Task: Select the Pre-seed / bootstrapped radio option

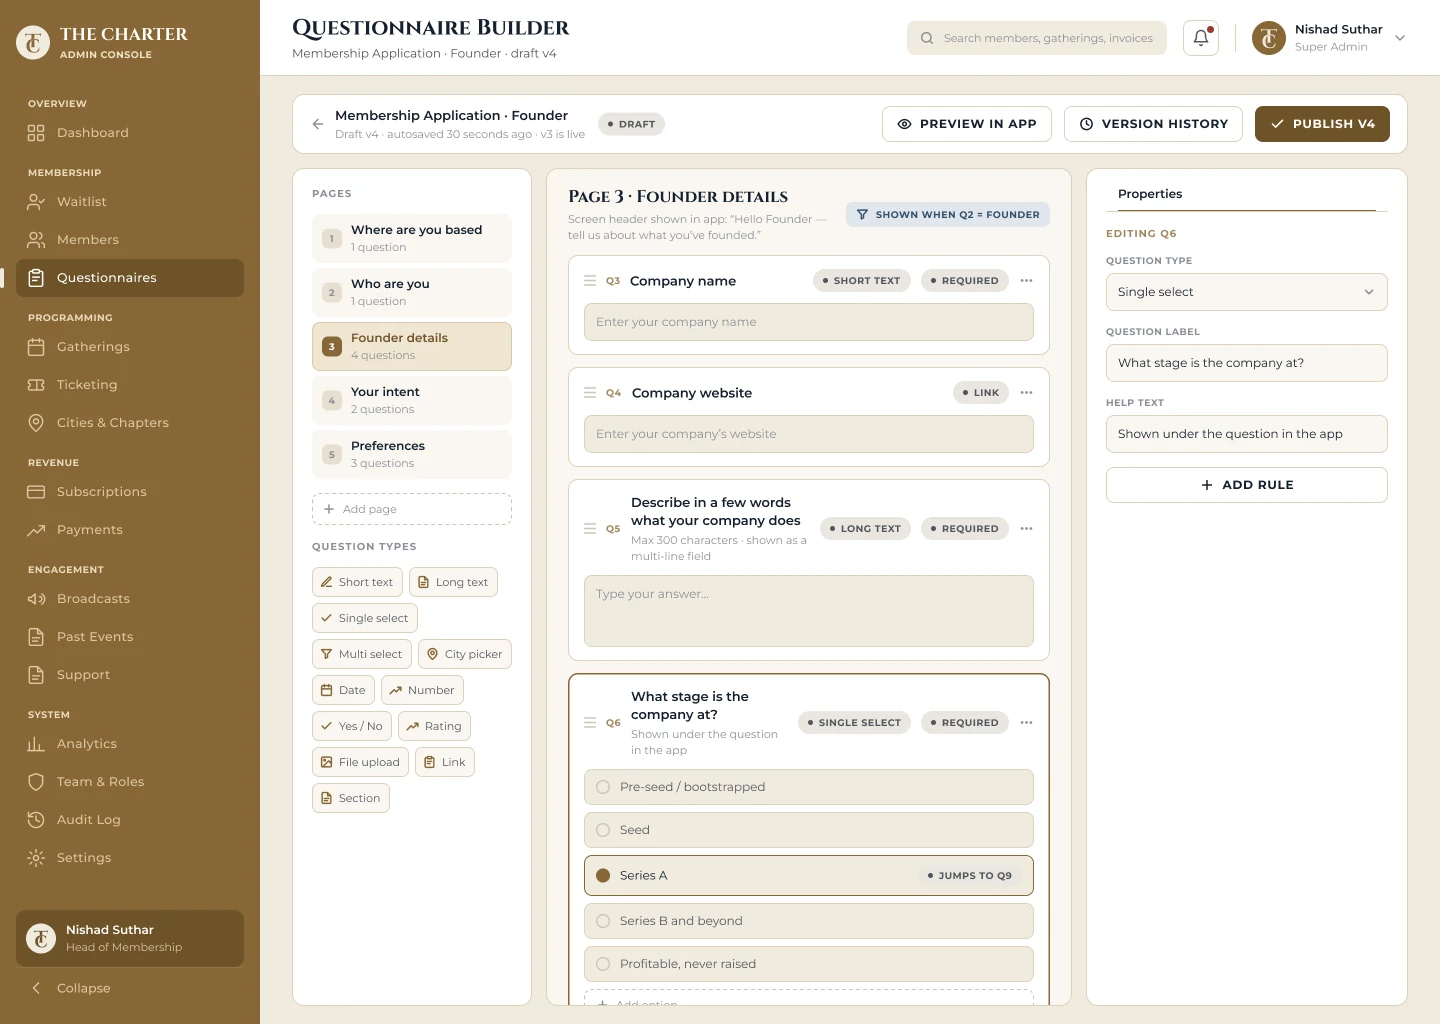Action: coord(603,787)
